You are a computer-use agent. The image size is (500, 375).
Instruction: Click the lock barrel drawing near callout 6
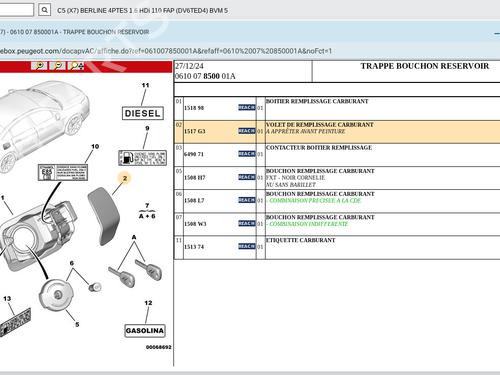[x=95, y=287]
